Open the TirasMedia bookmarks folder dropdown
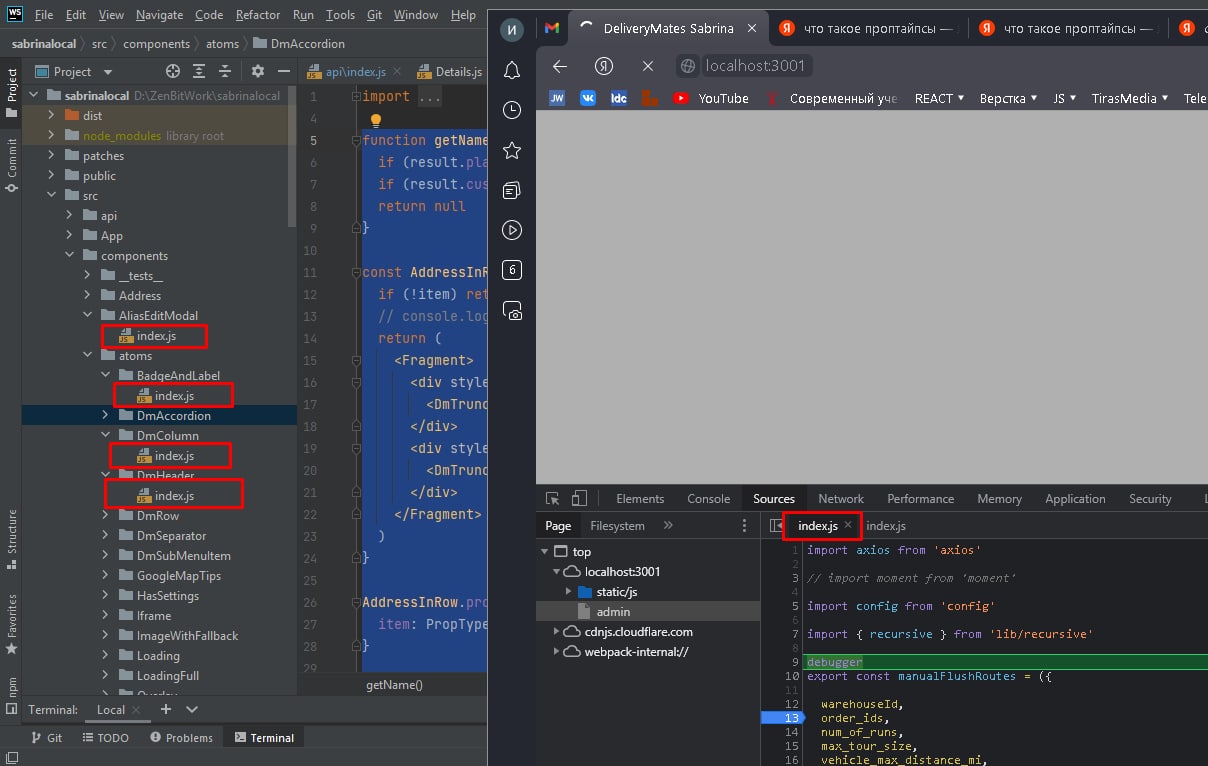 [x=1130, y=98]
